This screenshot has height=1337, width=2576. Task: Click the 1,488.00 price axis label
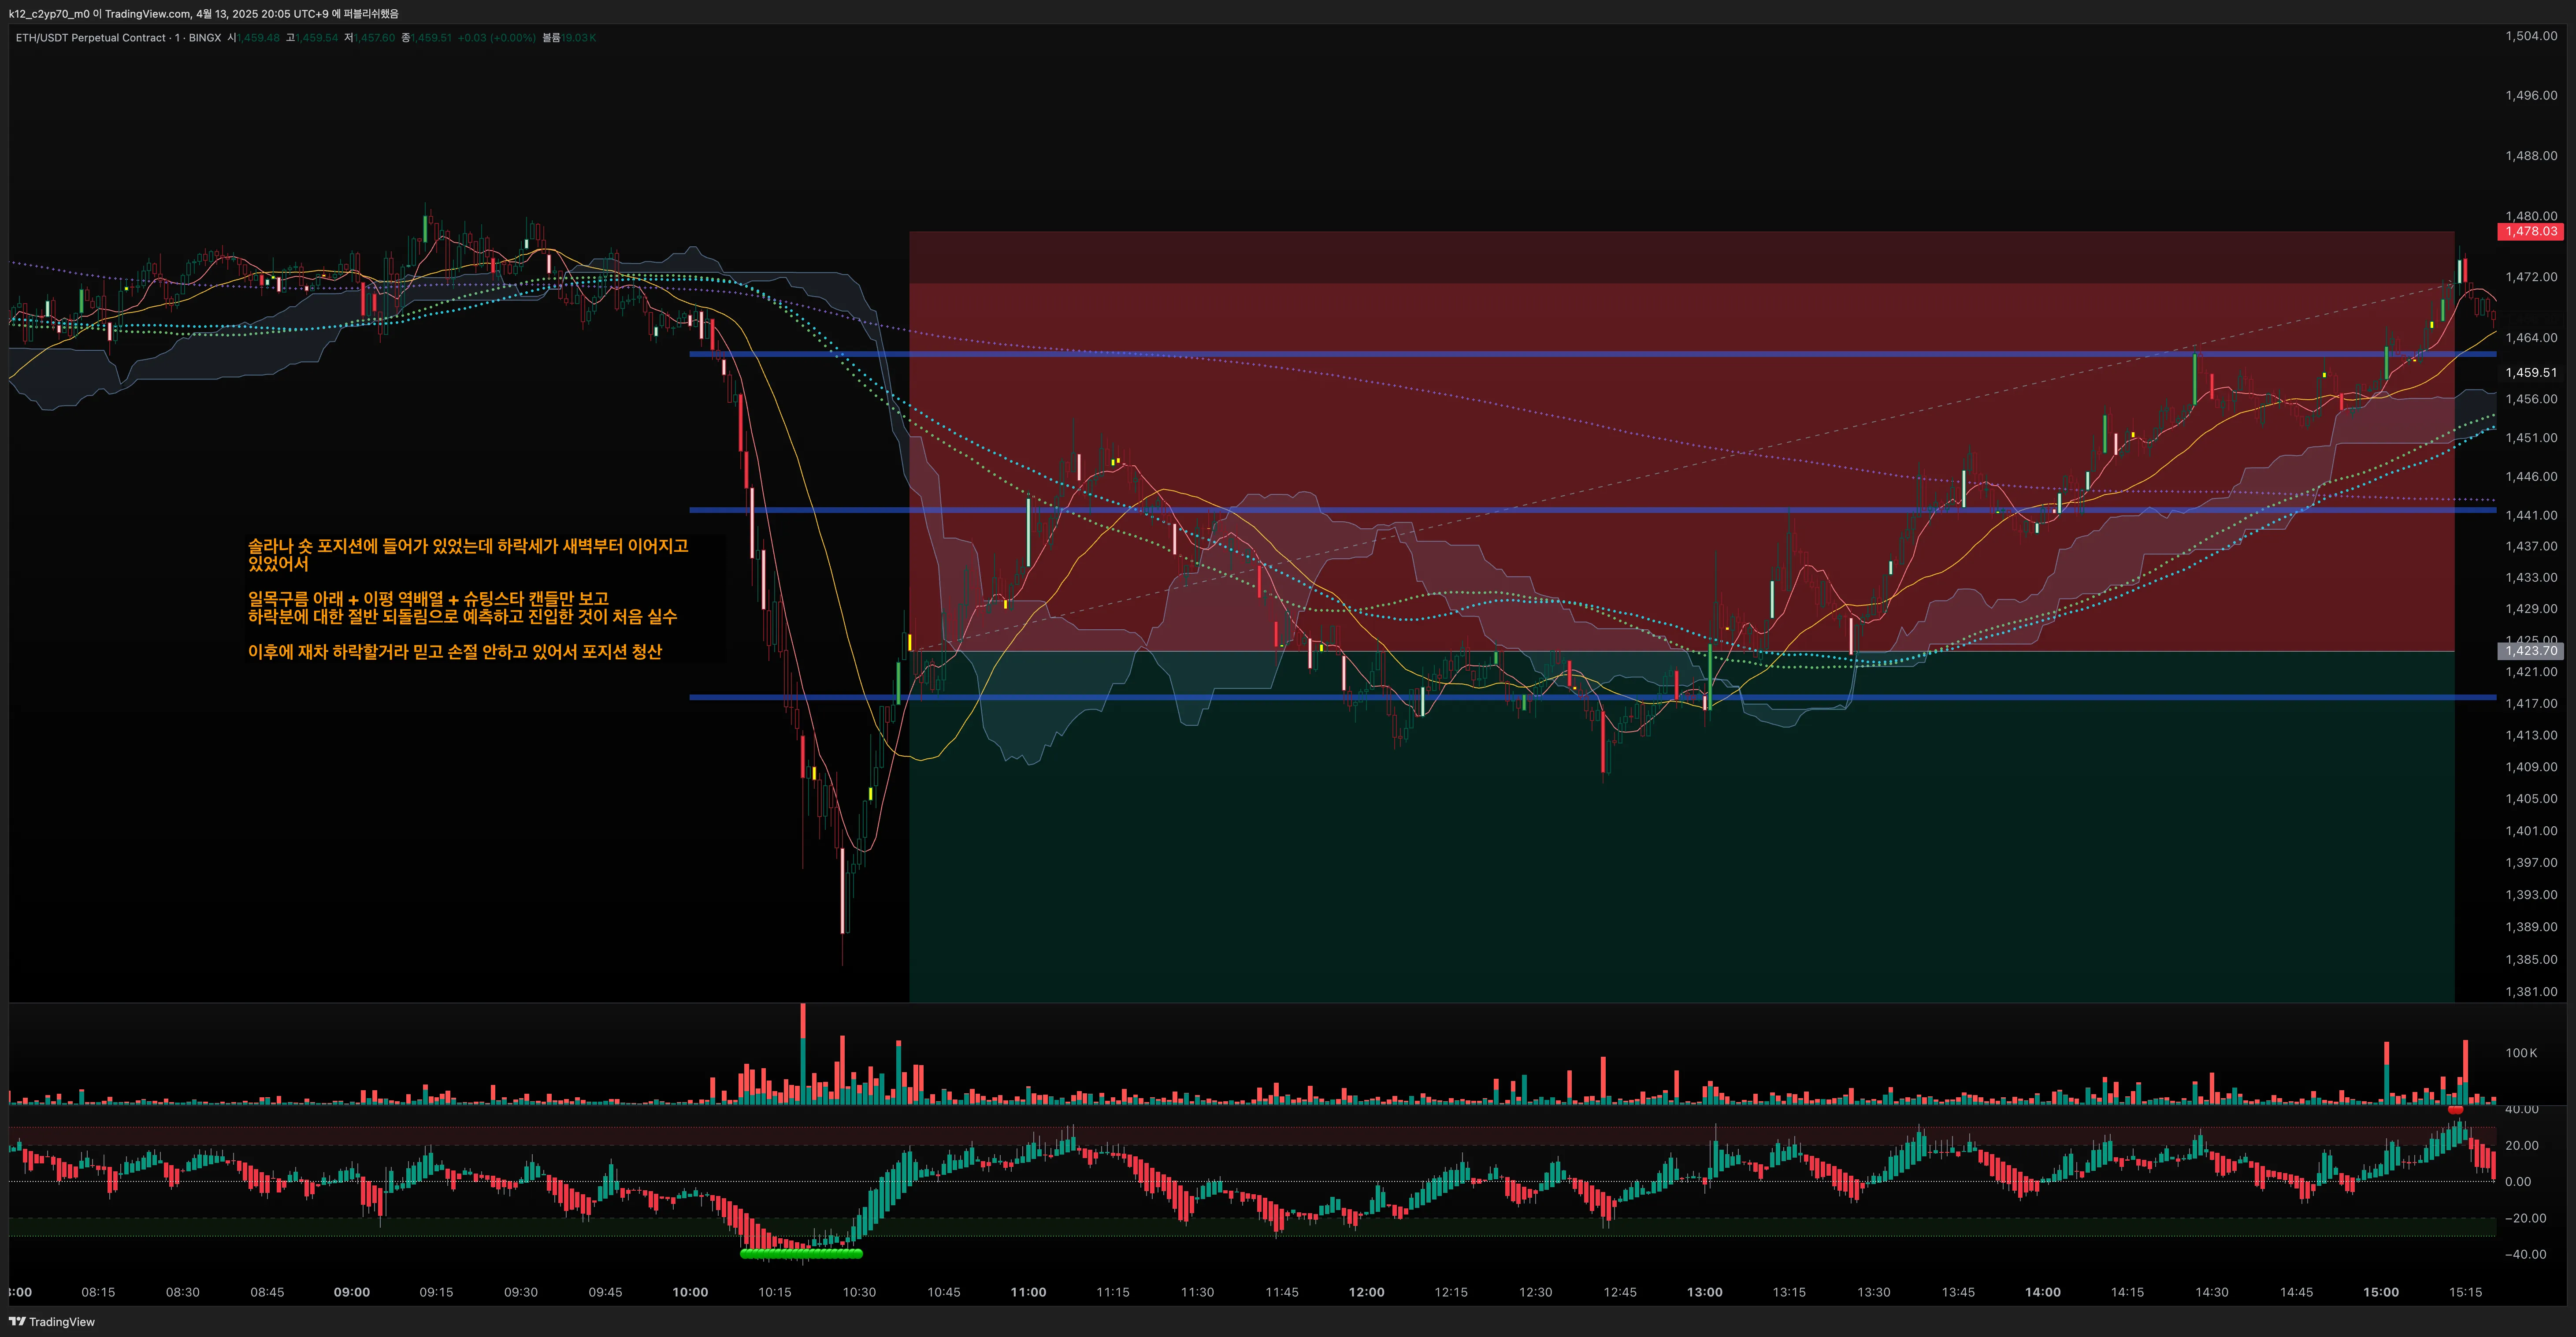[2530, 156]
